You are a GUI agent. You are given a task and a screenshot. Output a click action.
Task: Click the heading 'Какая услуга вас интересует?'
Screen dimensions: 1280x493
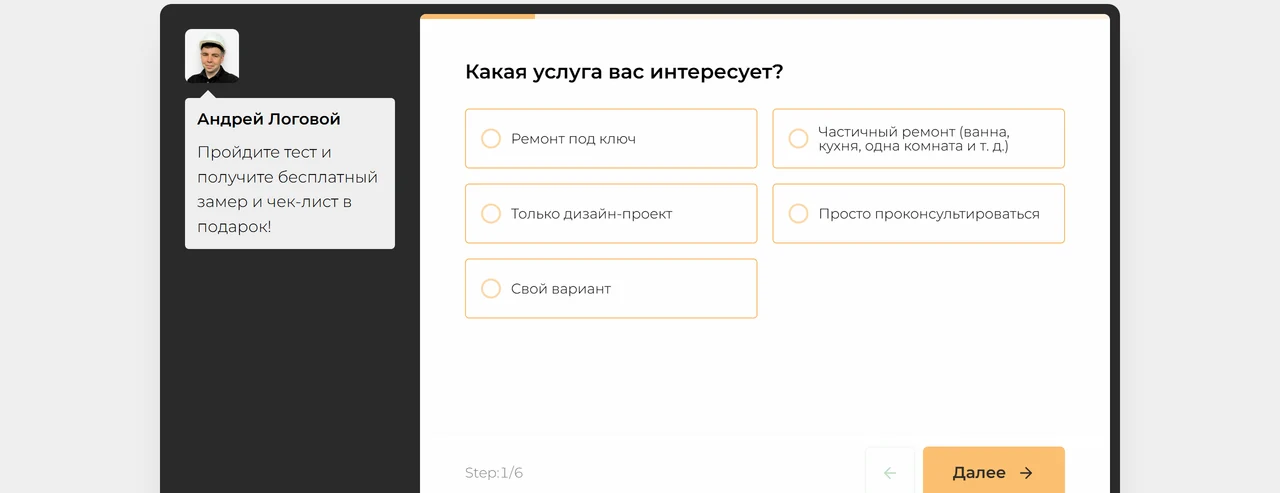624,72
